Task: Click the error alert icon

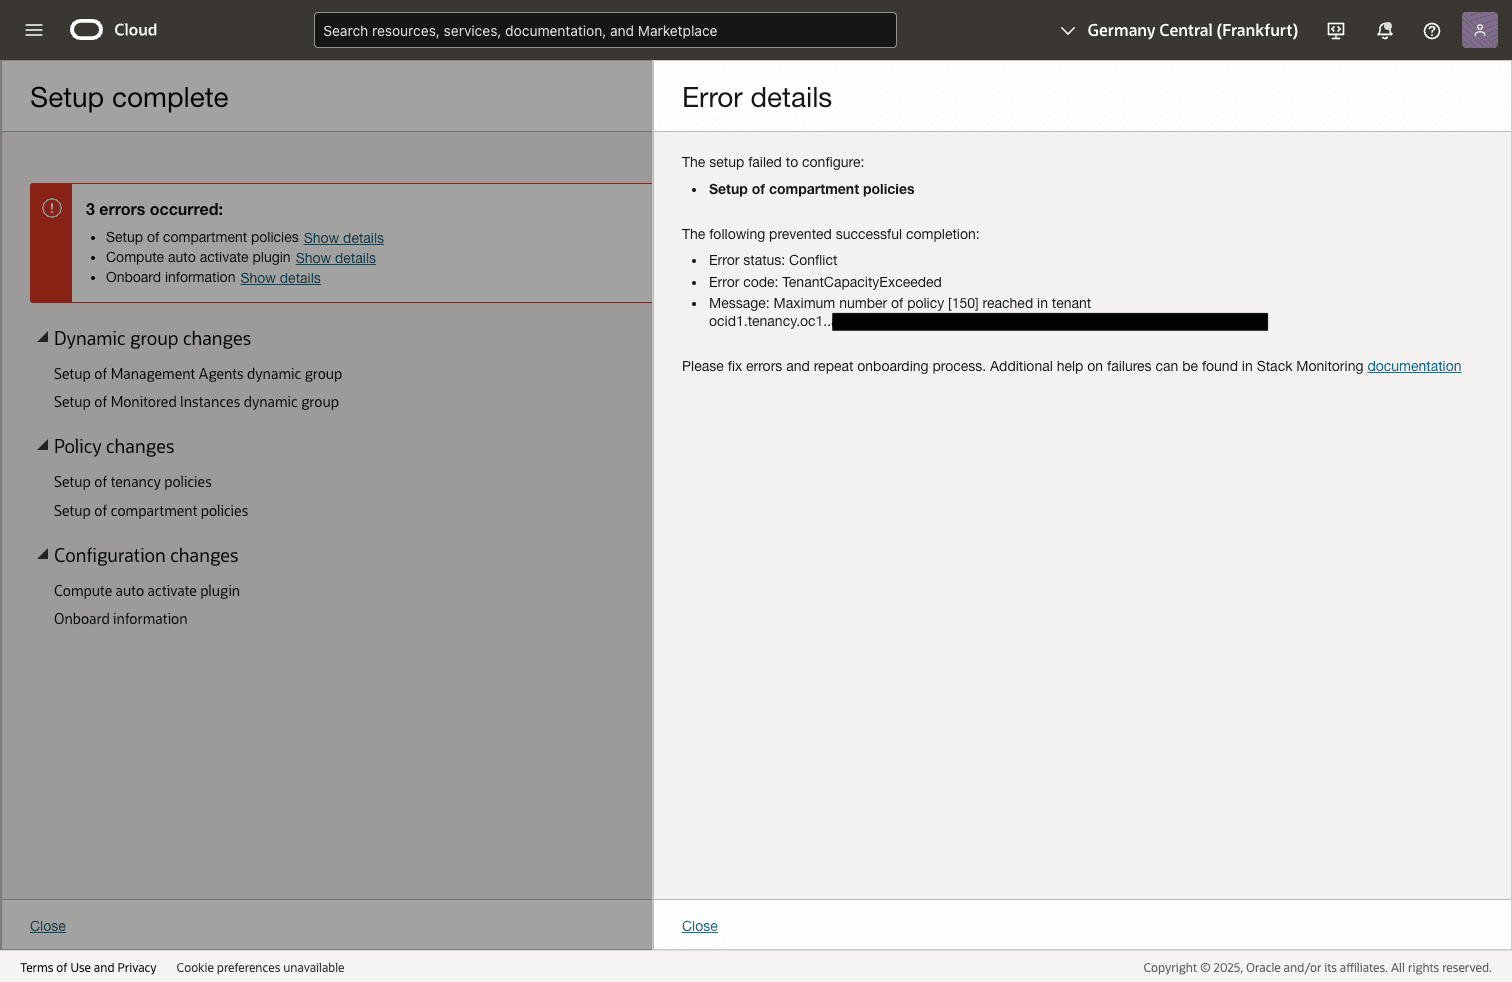Action: click(x=51, y=207)
